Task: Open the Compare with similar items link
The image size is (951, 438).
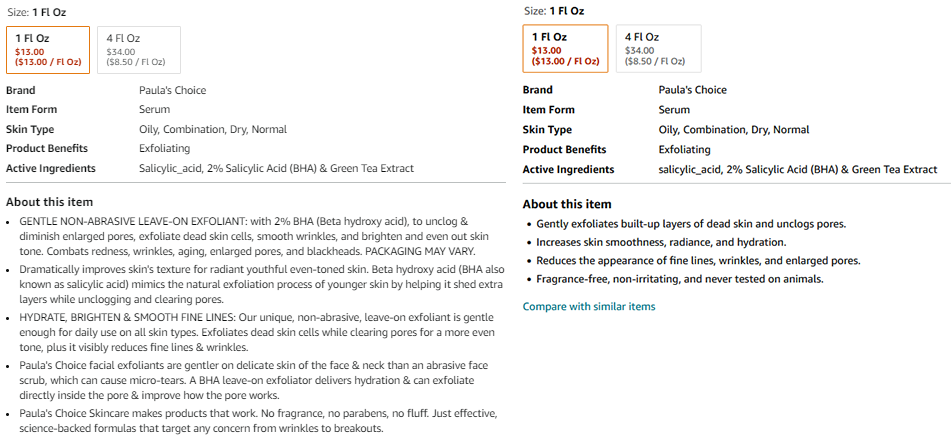Action: [x=589, y=306]
